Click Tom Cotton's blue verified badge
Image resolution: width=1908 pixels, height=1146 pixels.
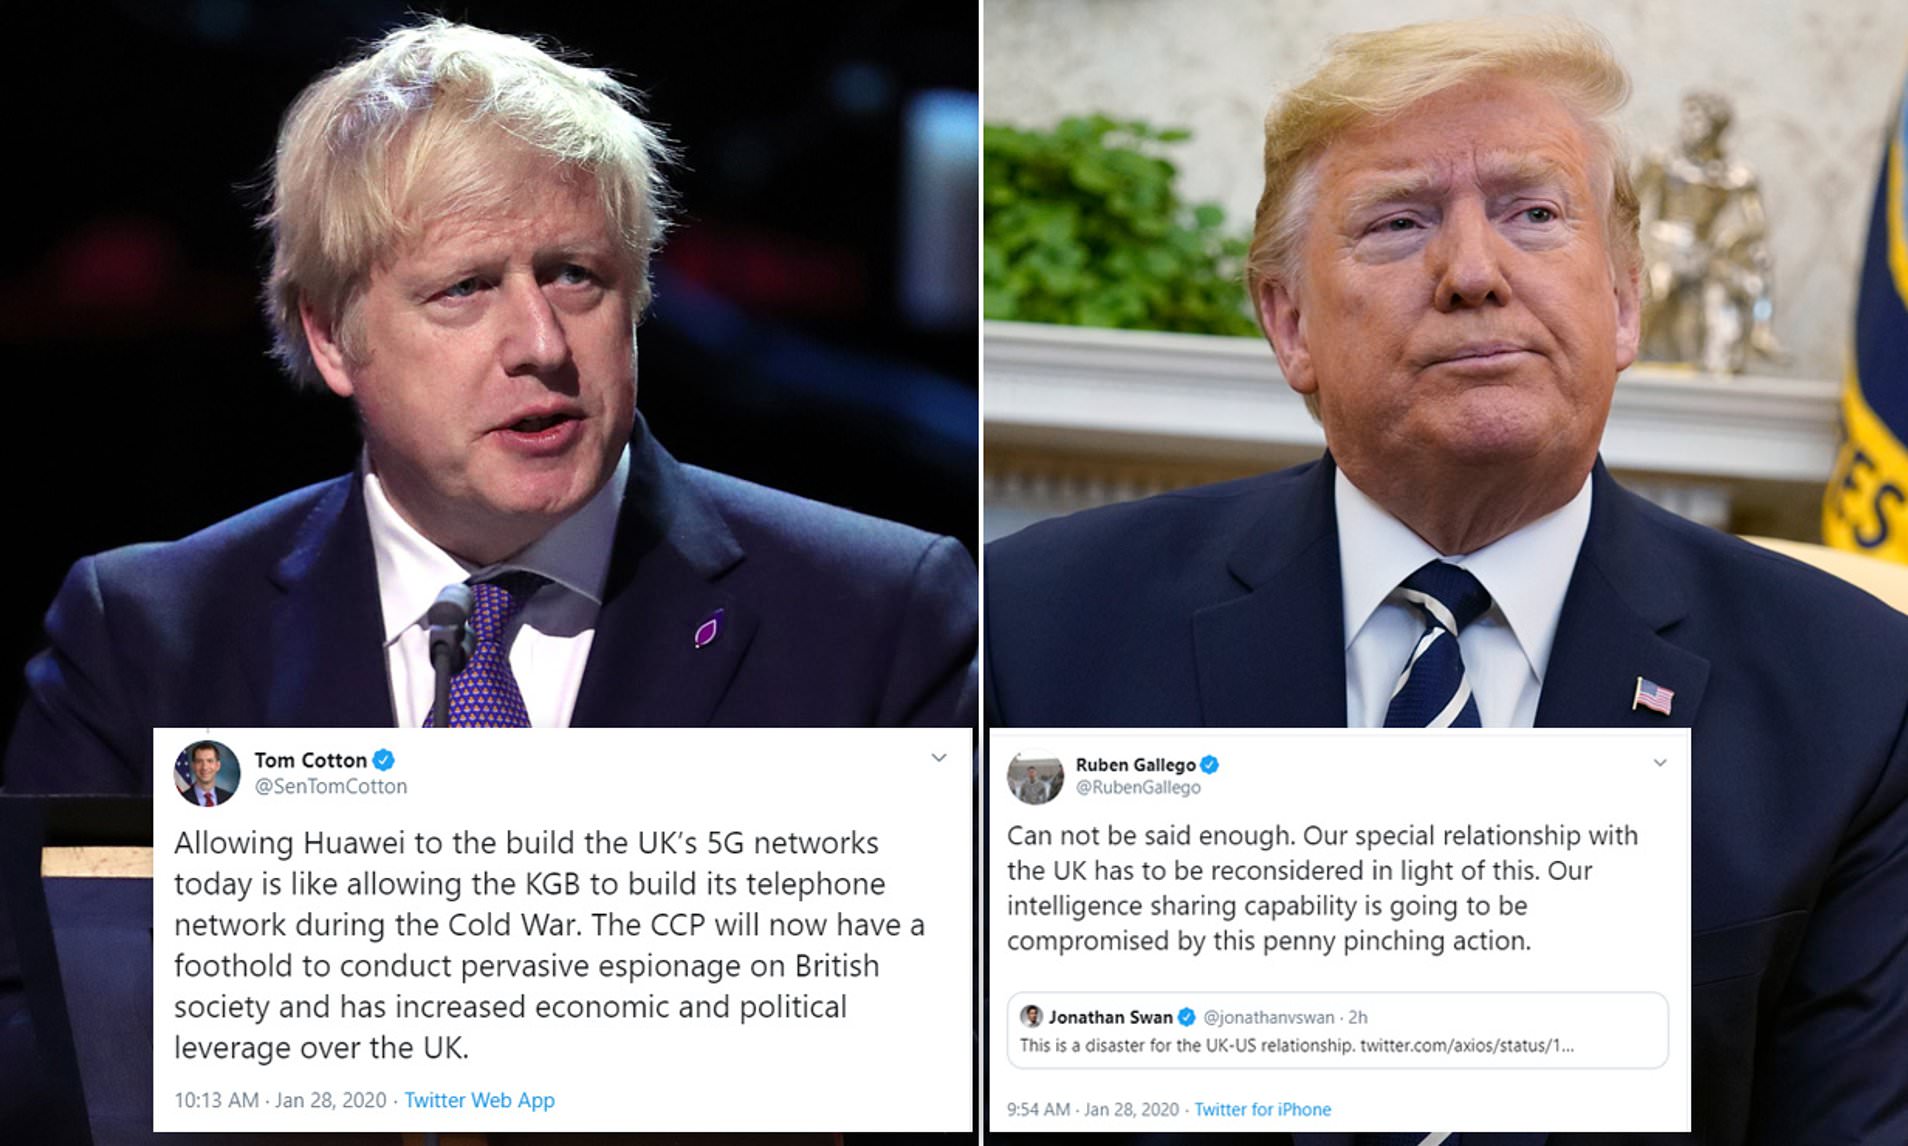[x=383, y=760]
